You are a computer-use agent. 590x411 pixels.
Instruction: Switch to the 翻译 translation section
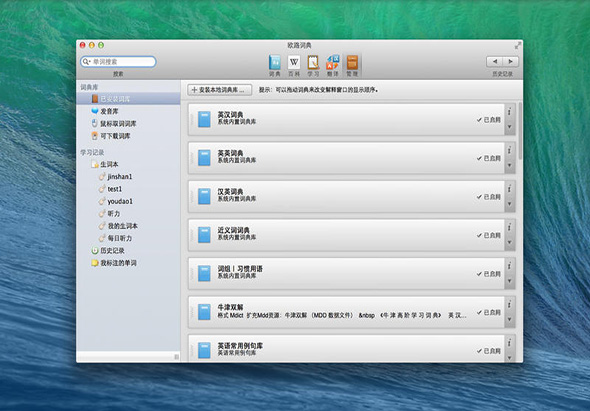click(x=332, y=65)
